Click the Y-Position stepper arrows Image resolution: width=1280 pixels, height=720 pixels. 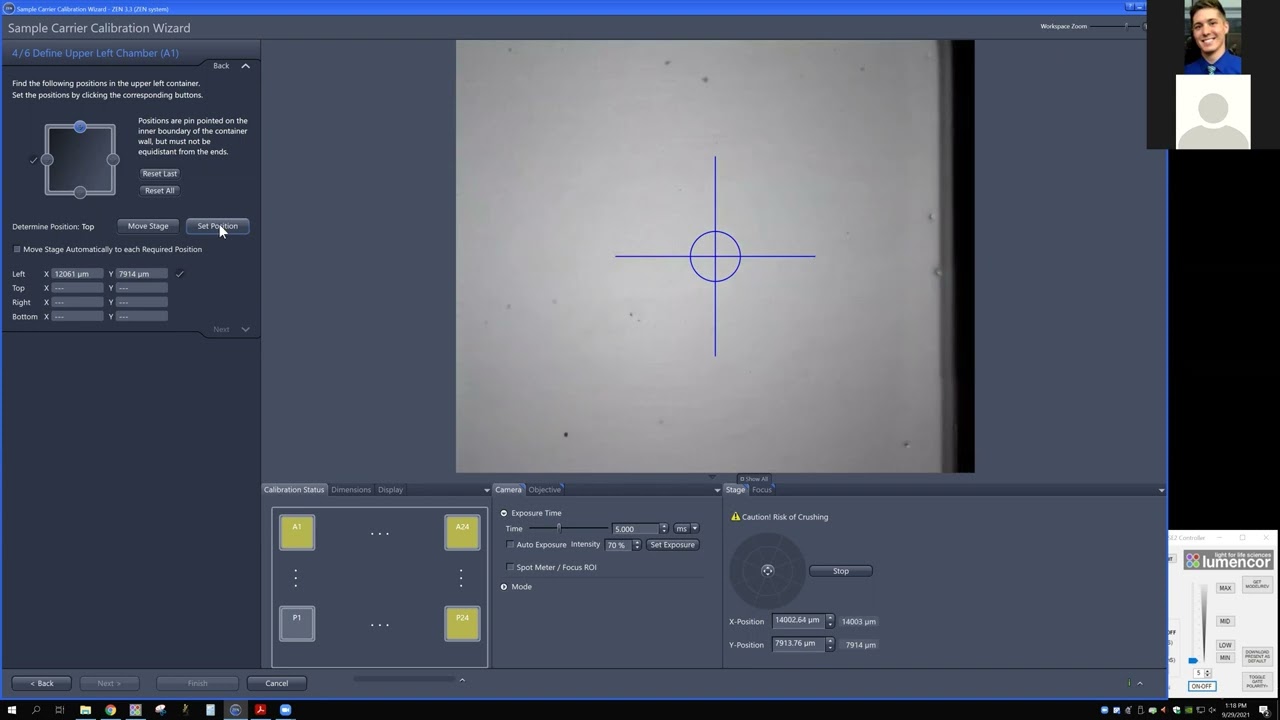tap(830, 645)
